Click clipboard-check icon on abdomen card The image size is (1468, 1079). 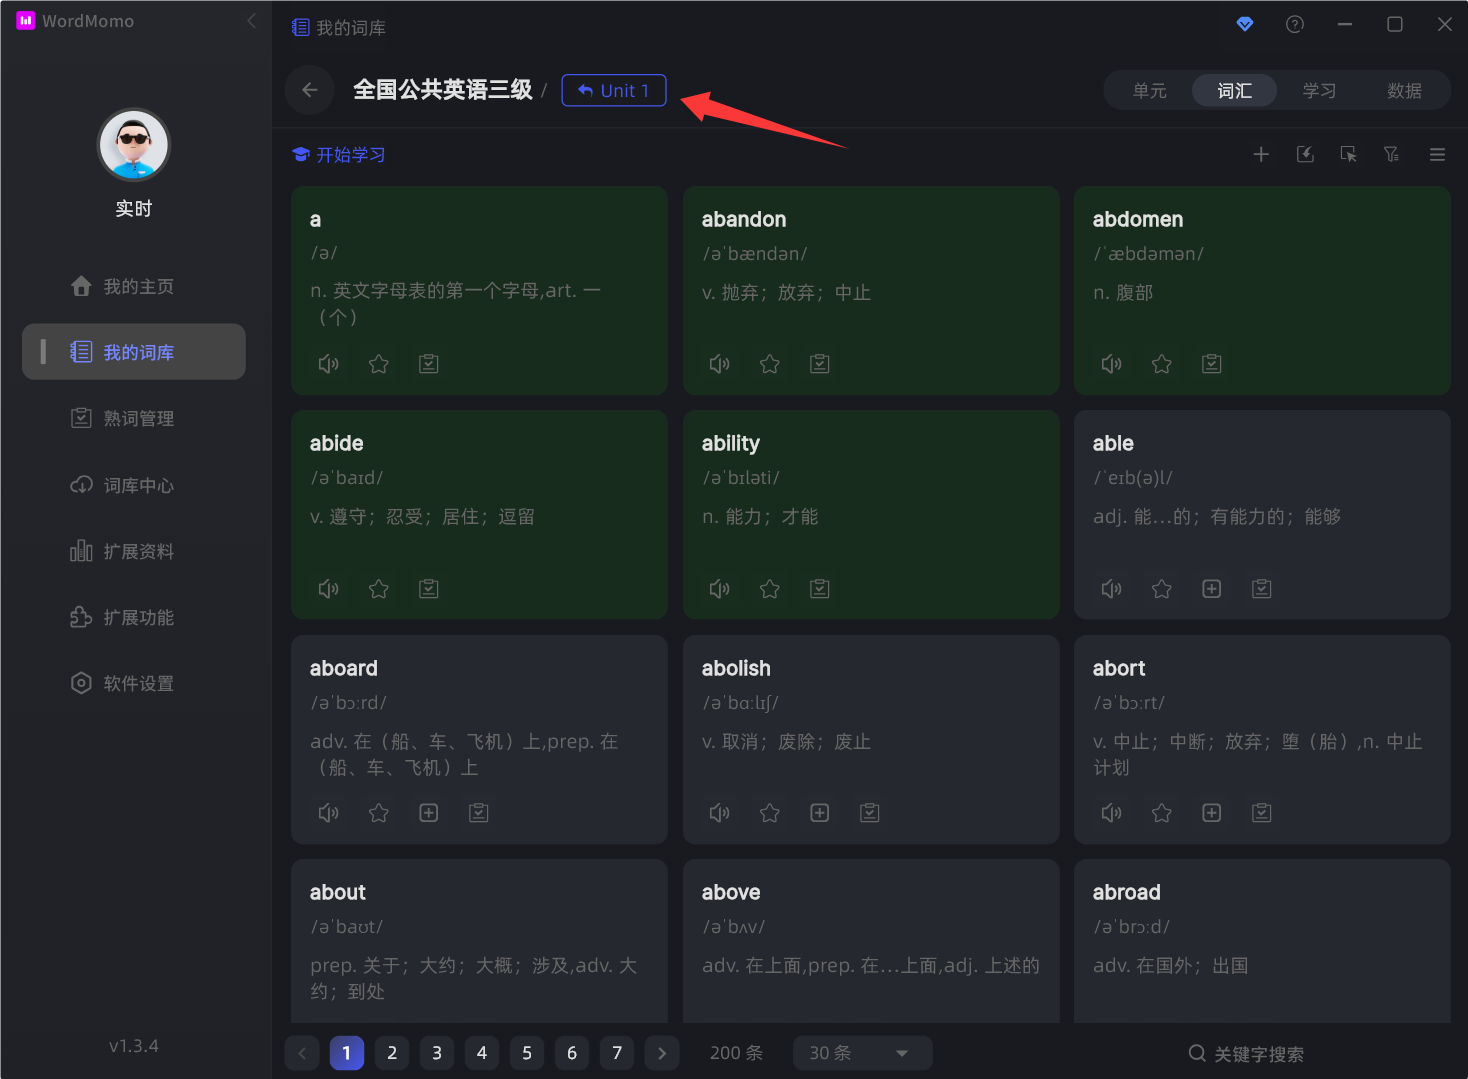tap(1212, 364)
